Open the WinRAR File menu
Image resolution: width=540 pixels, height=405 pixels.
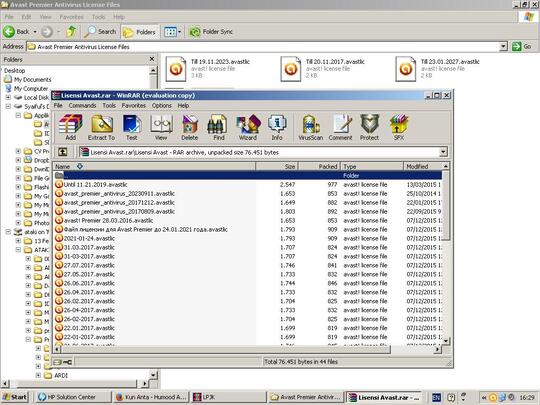58,105
